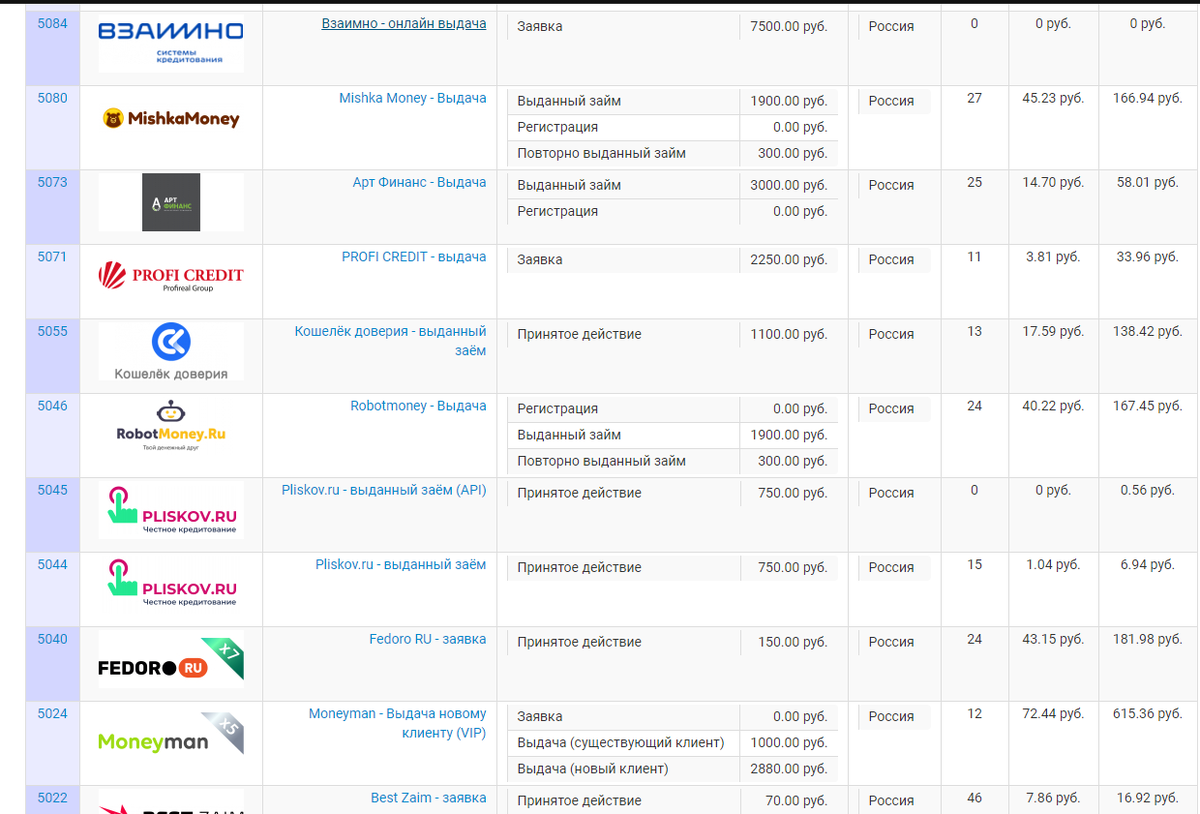Click the Best Zaim - заявка link
1200x814 pixels.
point(429,797)
